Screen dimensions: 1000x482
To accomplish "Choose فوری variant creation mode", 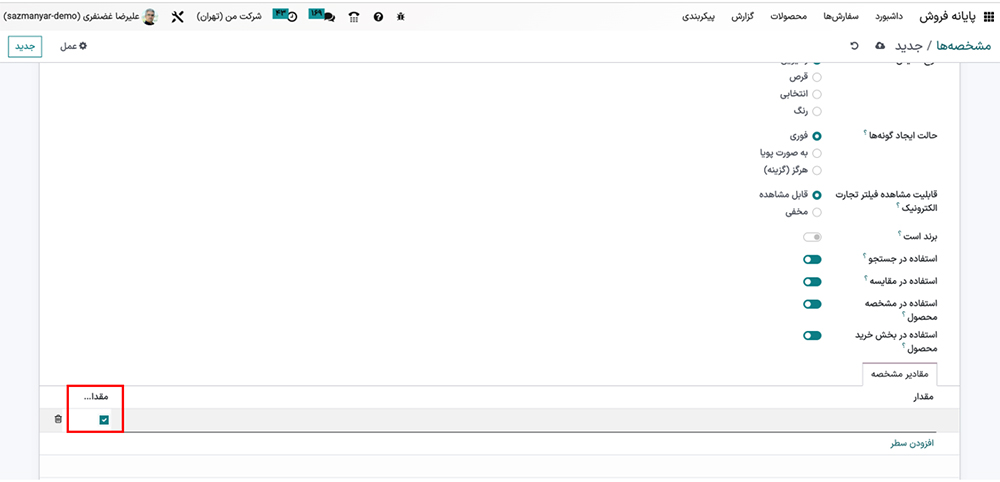I will pos(817,136).
